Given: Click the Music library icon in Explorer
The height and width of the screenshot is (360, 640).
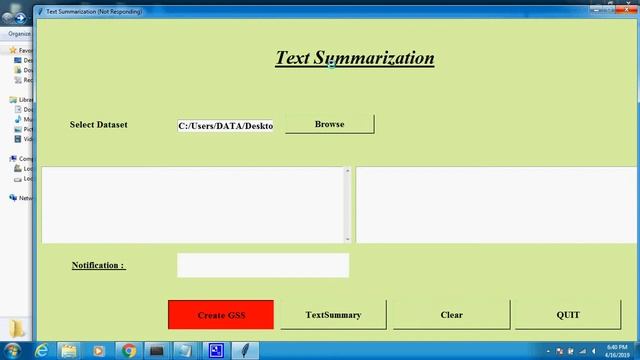Looking at the screenshot, I should [x=18, y=119].
